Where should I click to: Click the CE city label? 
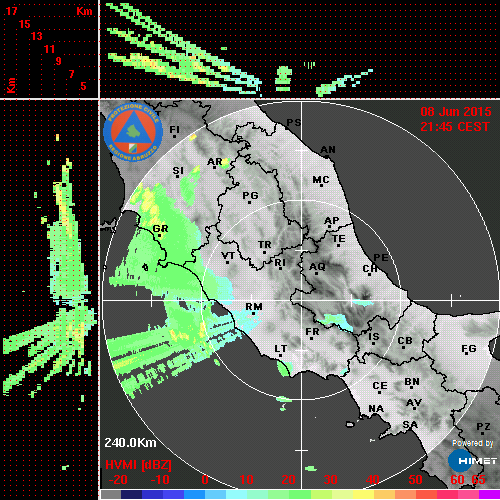coord(380,386)
